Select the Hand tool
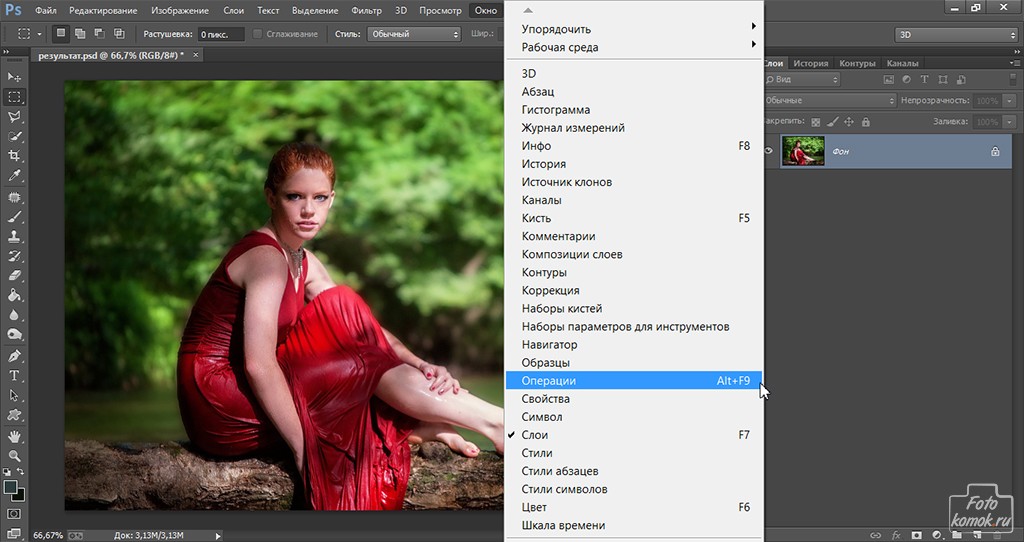 click(x=14, y=436)
